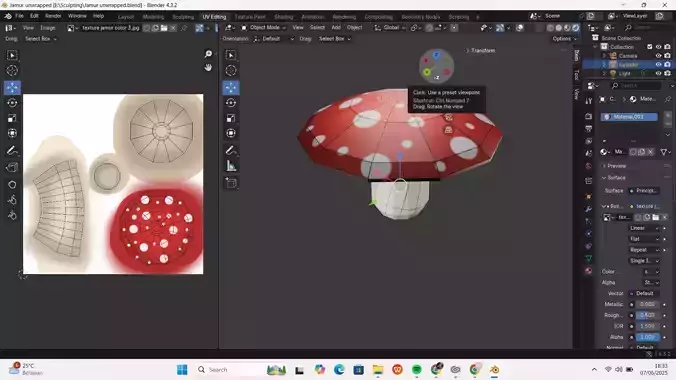Open the Object Mode dropdown
Image resolution: width=676 pixels, height=380 pixels.
[263, 28]
